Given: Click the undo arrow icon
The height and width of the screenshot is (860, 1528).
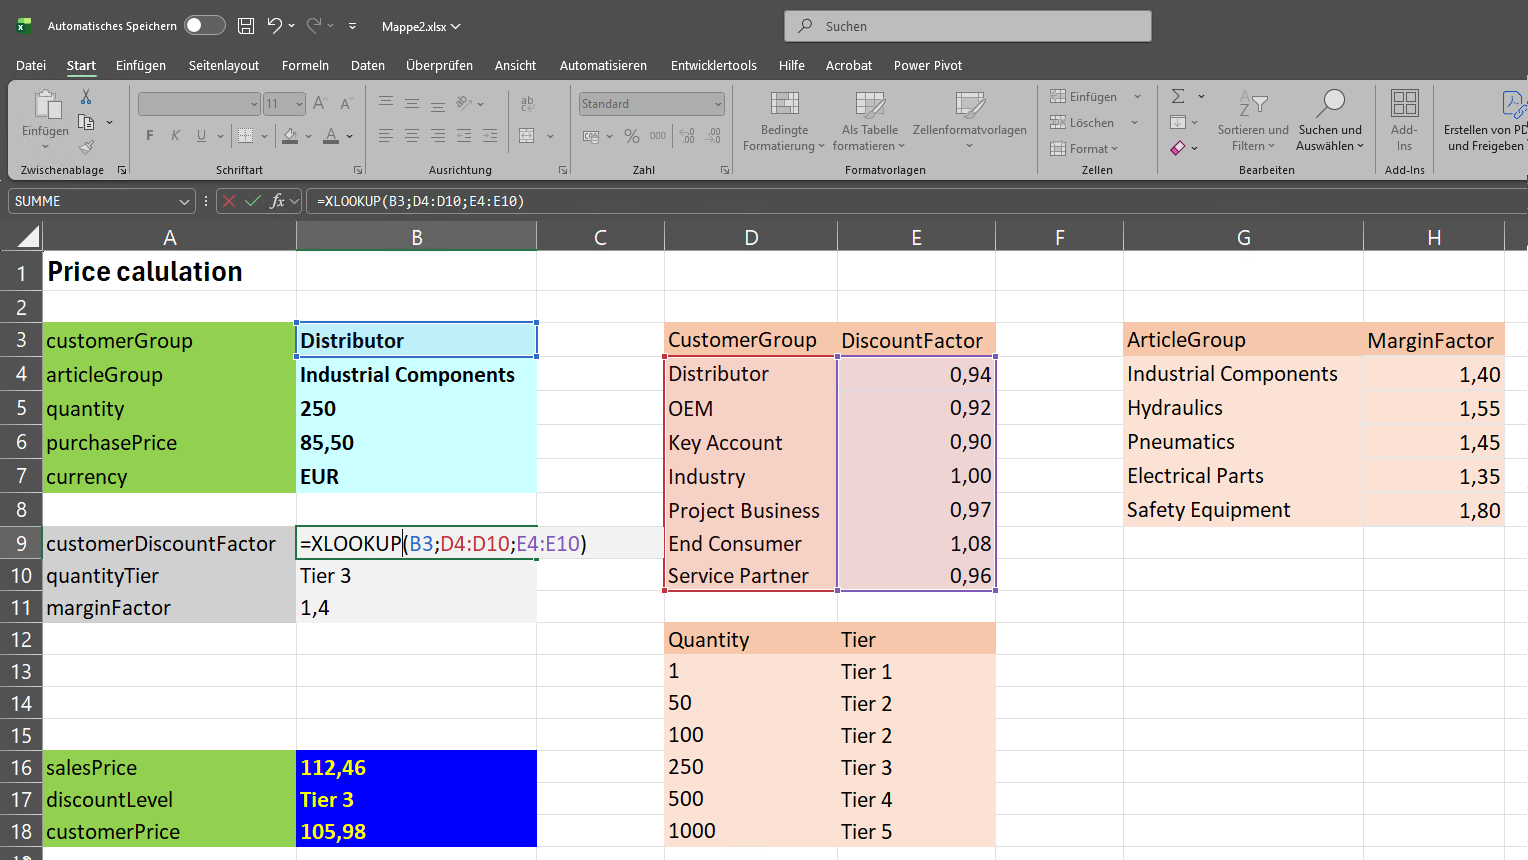Looking at the screenshot, I should click(x=275, y=26).
